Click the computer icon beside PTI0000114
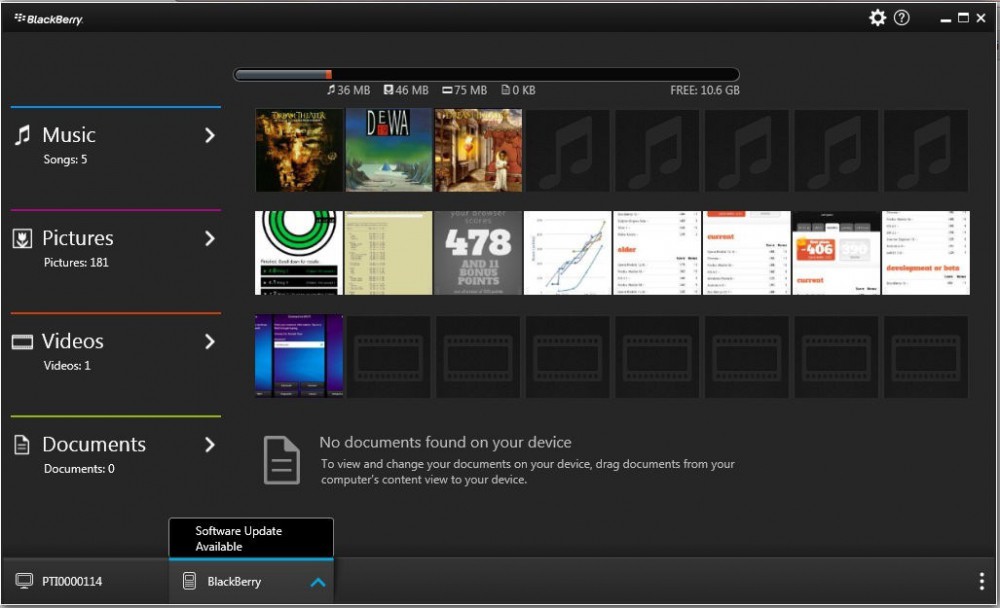Viewport: 1000px width, 608px height. coord(23,581)
